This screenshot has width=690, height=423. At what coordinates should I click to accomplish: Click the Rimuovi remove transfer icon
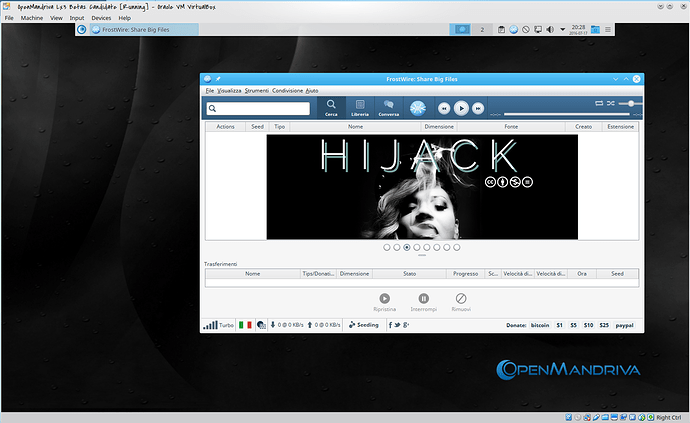461,298
